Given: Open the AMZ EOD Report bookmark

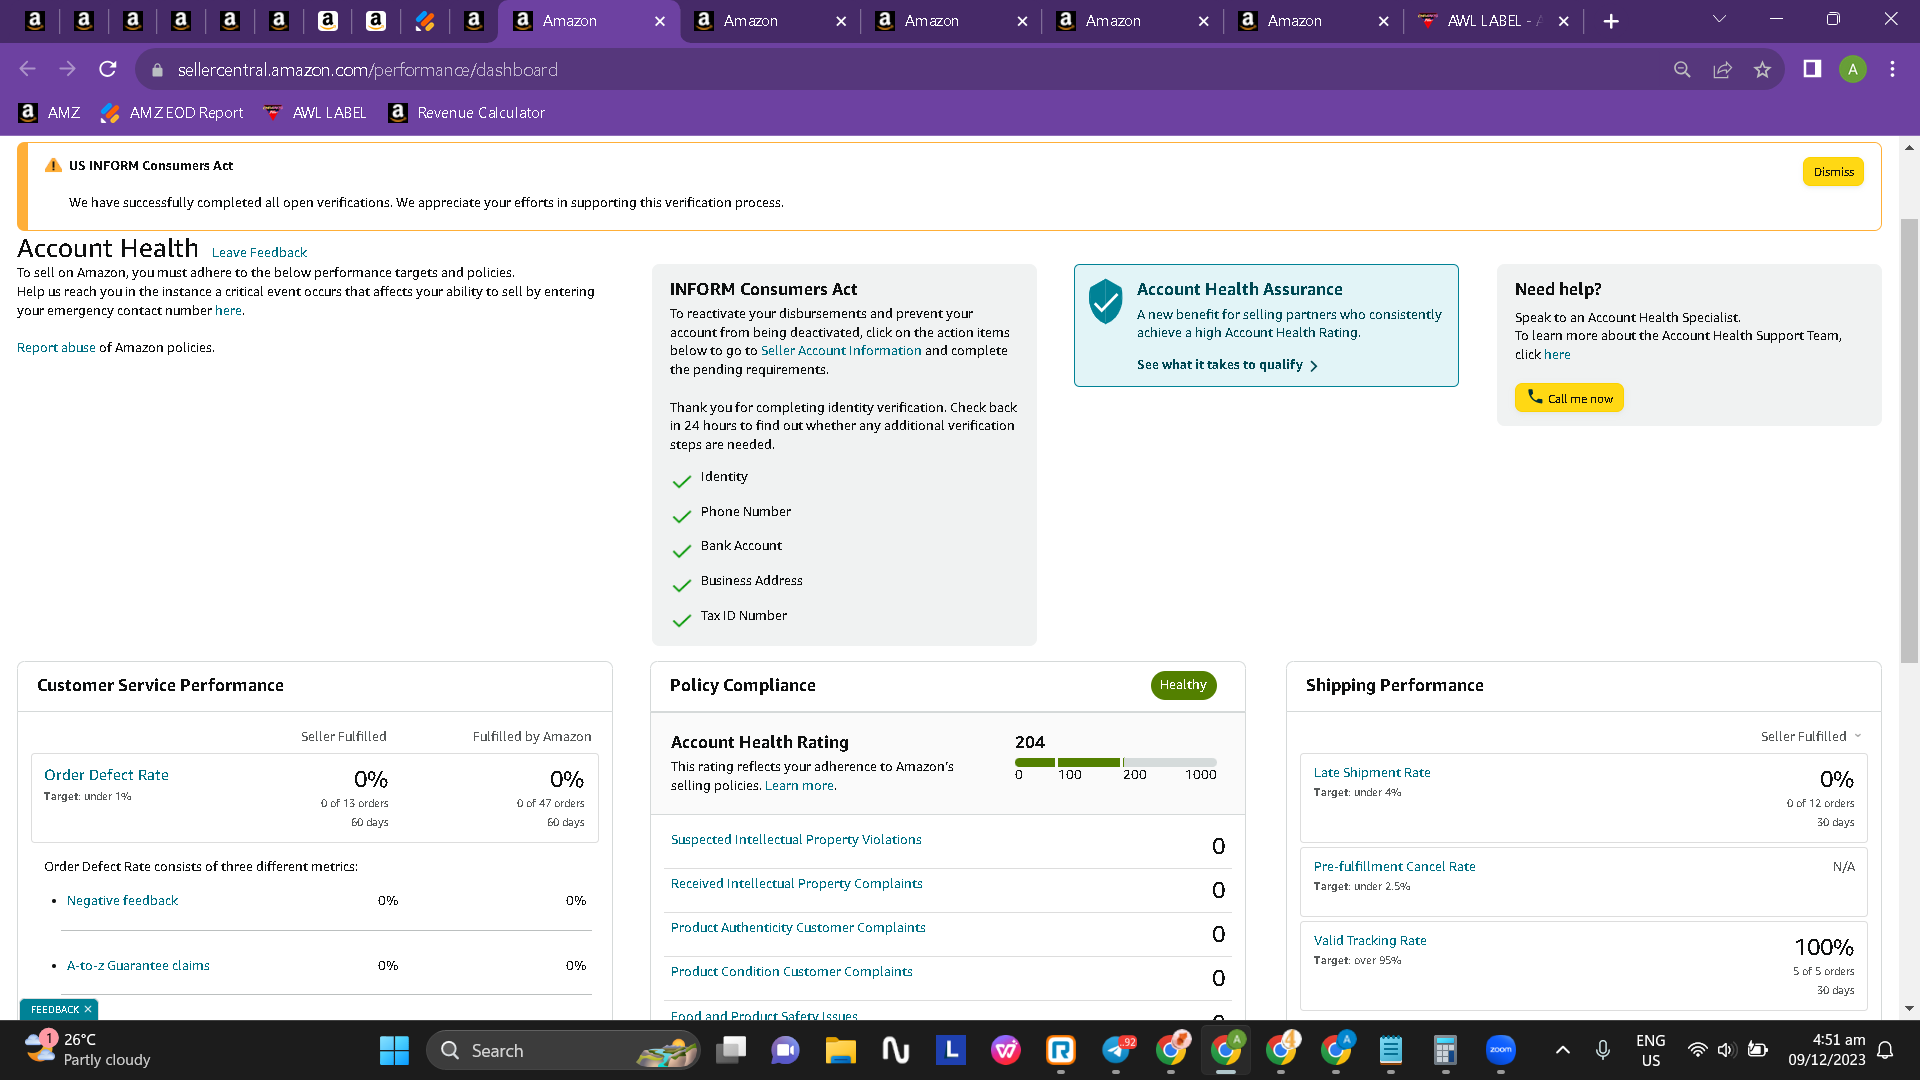Looking at the screenshot, I should (172, 113).
